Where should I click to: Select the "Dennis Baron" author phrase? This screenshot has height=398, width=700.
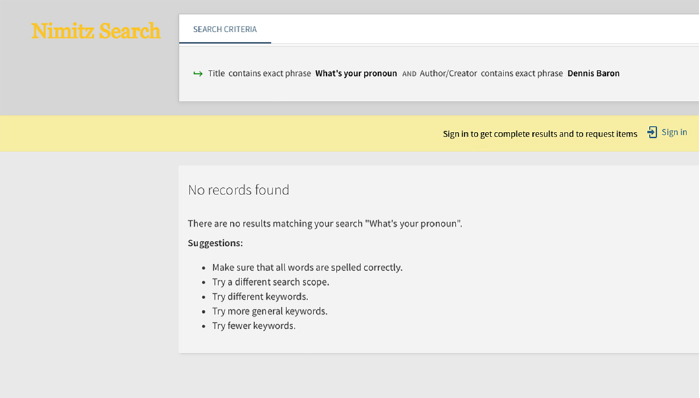click(x=593, y=74)
